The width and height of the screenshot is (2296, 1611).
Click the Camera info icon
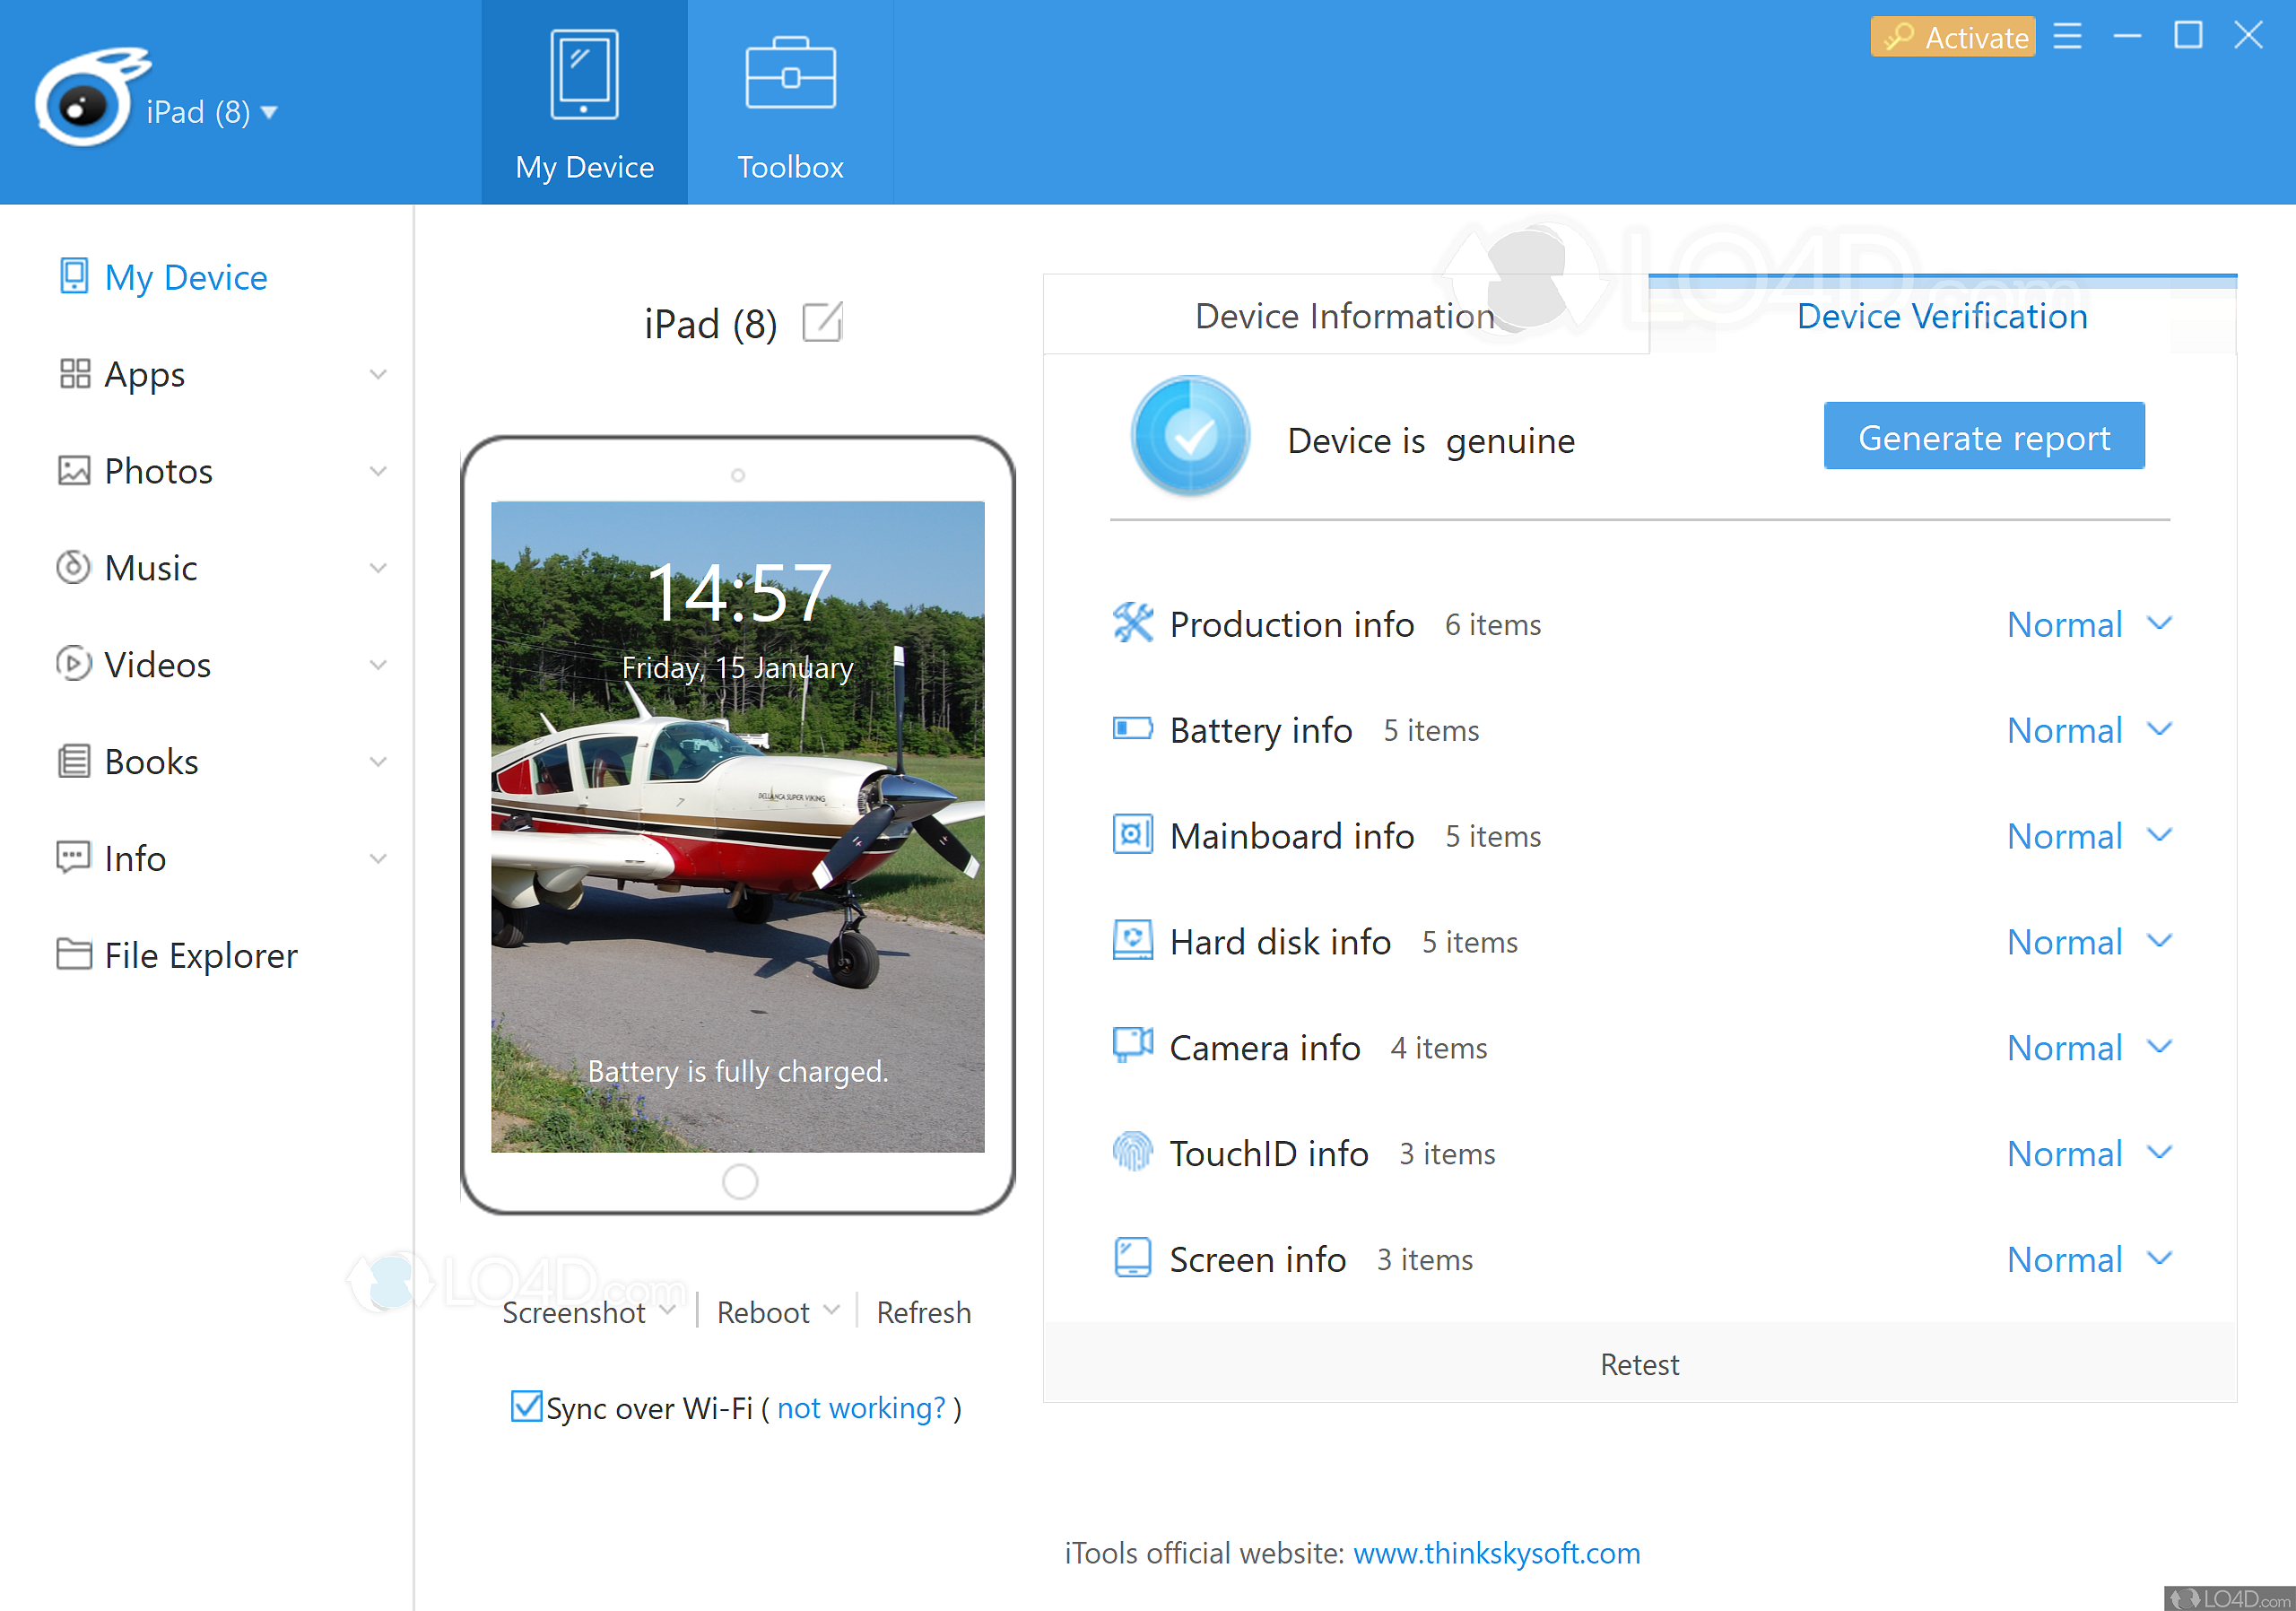pos(1132,1046)
